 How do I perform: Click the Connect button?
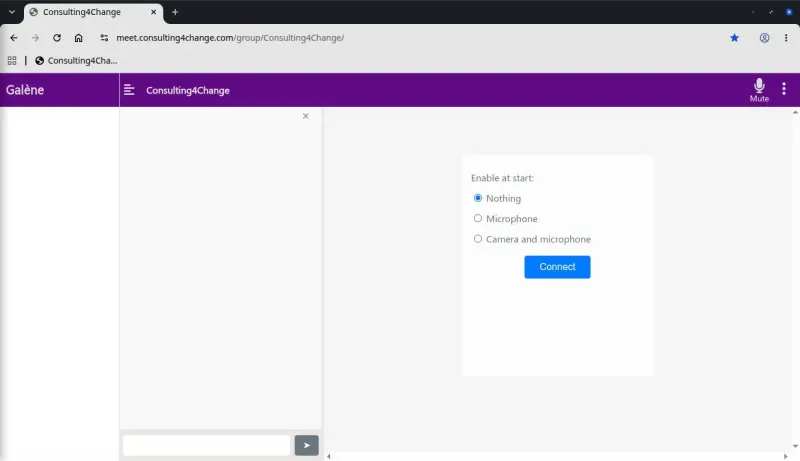tap(557, 267)
